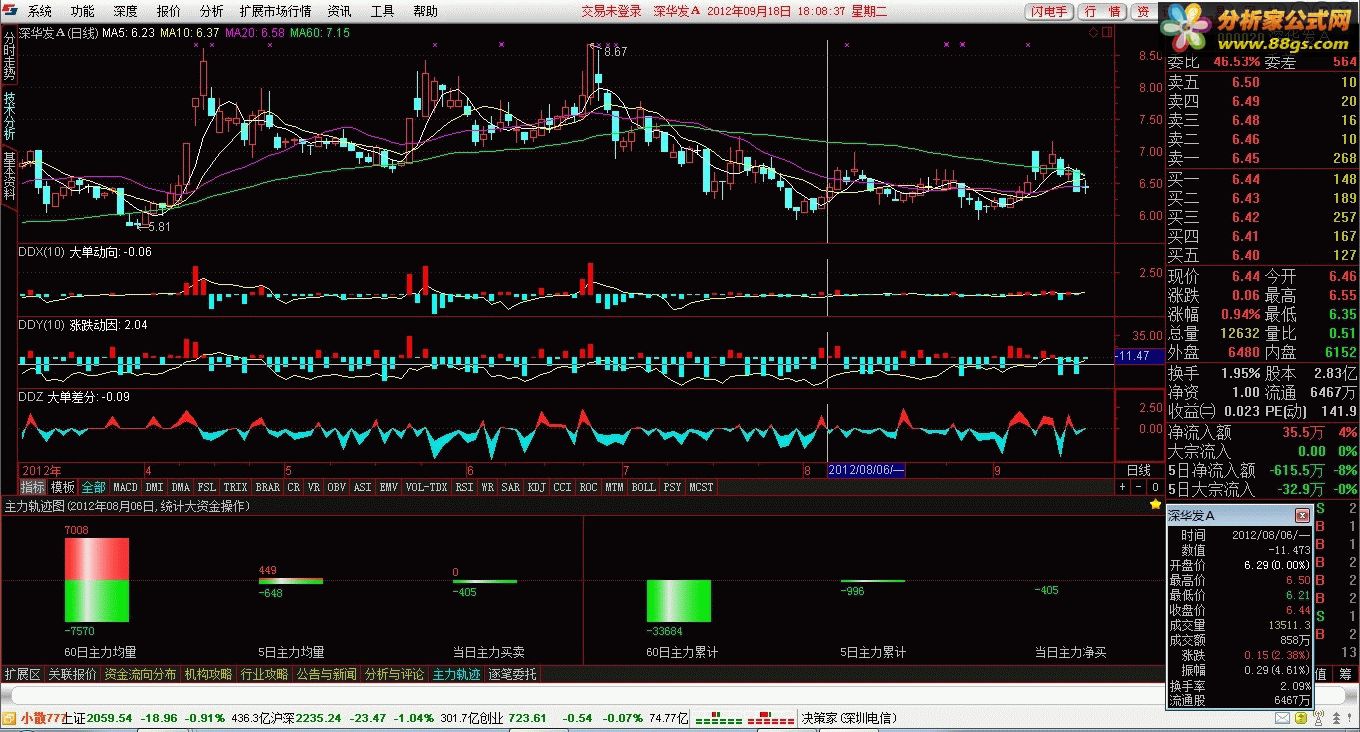Click the 资 button in title bar
1360x732 pixels.
point(1142,12)
